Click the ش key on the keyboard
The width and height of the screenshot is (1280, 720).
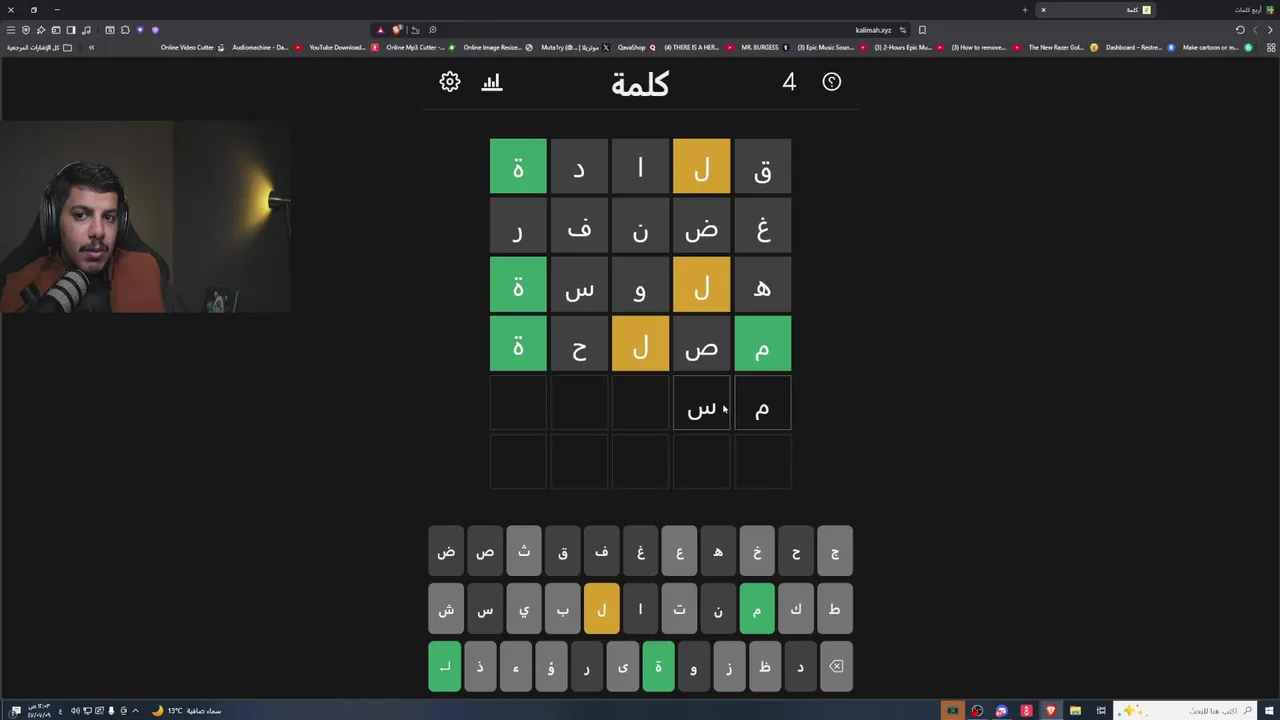[x=446, y=609]
